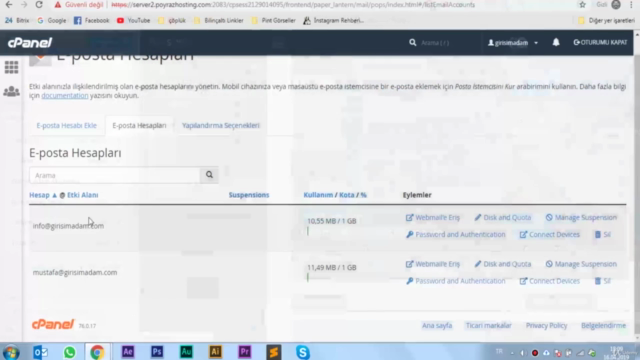Sort by Kota column
This screenshot has height=360, width=640.
coord(347,195)
